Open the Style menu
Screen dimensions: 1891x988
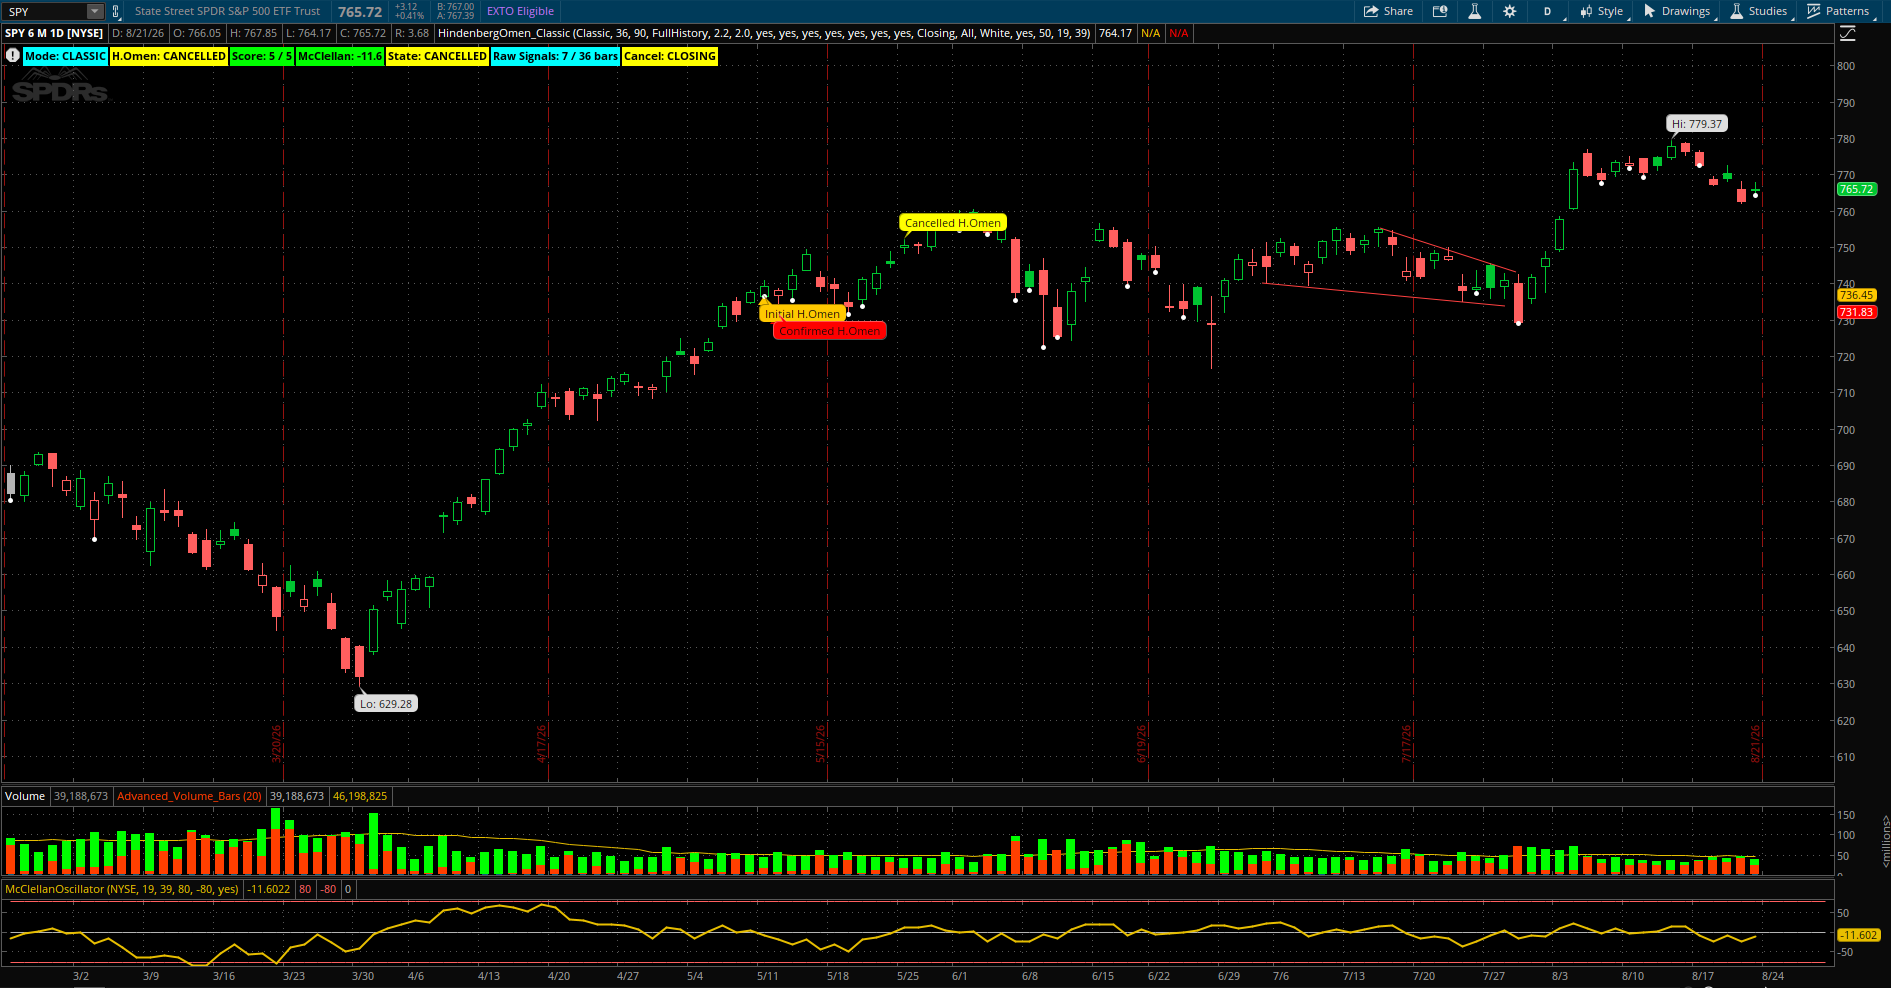pyautogui.click(x=1602, y=12)
